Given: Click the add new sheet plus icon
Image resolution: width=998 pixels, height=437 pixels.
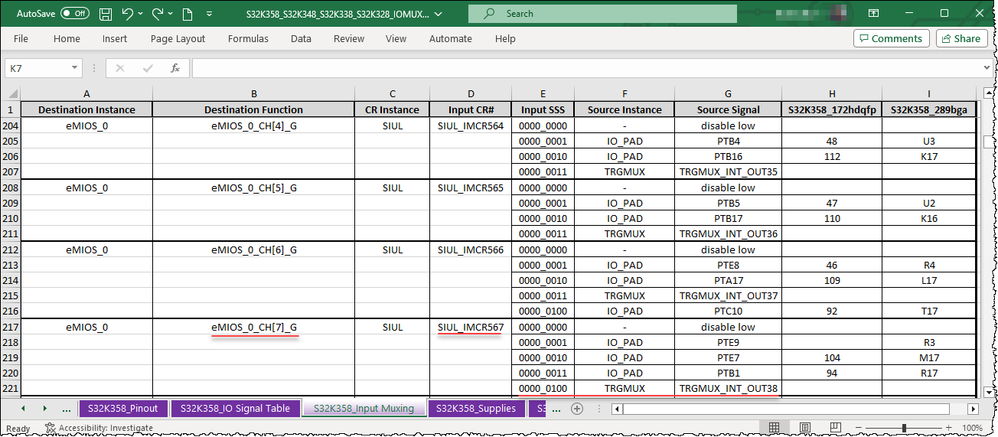Looking at the screenshot, I should (x=577, y=408).
